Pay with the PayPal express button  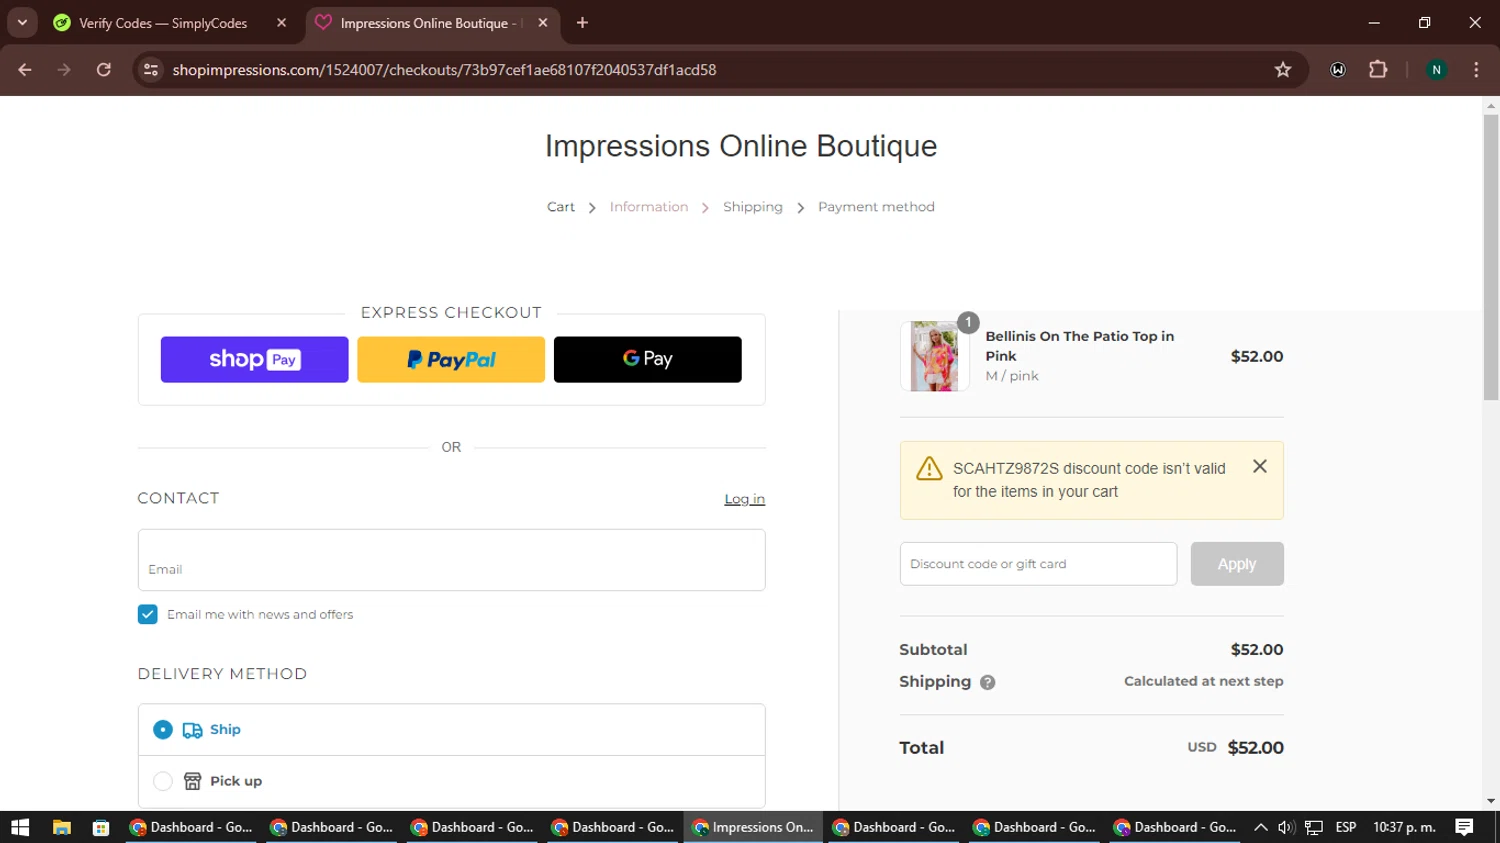451,359
